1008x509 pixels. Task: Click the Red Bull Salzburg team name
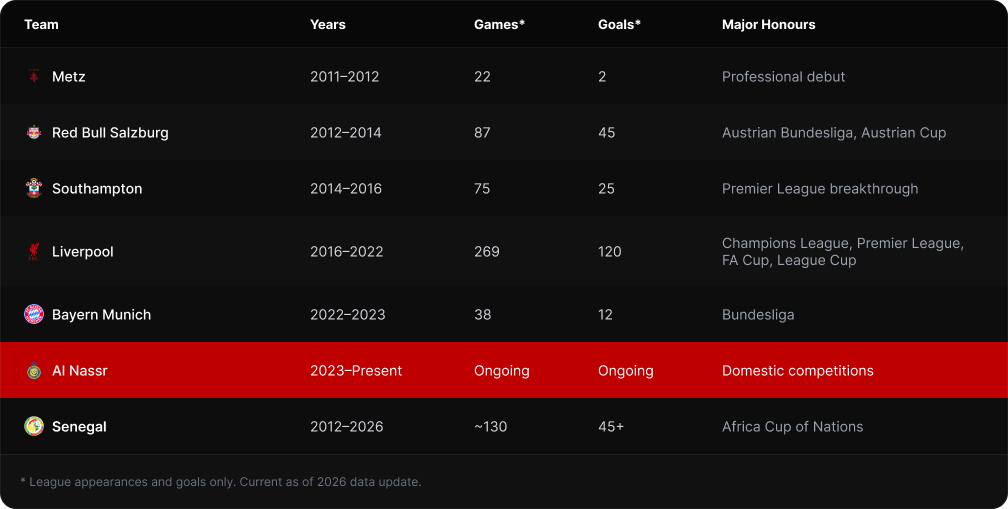[x=110, y=132]
